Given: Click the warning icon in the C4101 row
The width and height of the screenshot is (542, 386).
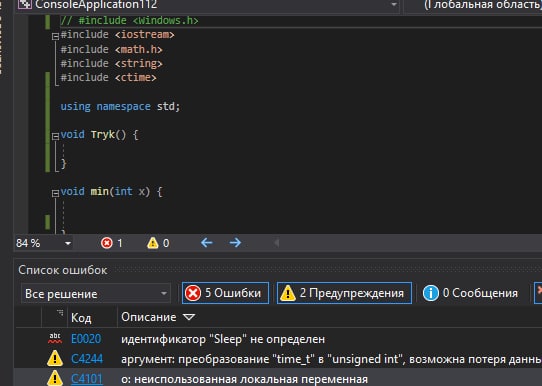Looking at the screenshot, I should click(55, 378).
